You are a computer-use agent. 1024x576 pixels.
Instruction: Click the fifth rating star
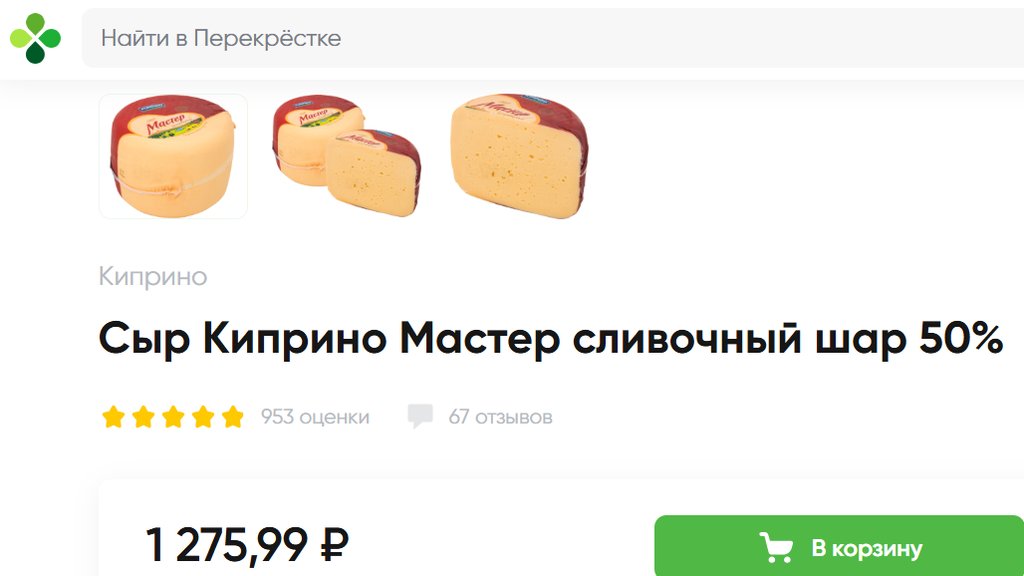[232, 417]
